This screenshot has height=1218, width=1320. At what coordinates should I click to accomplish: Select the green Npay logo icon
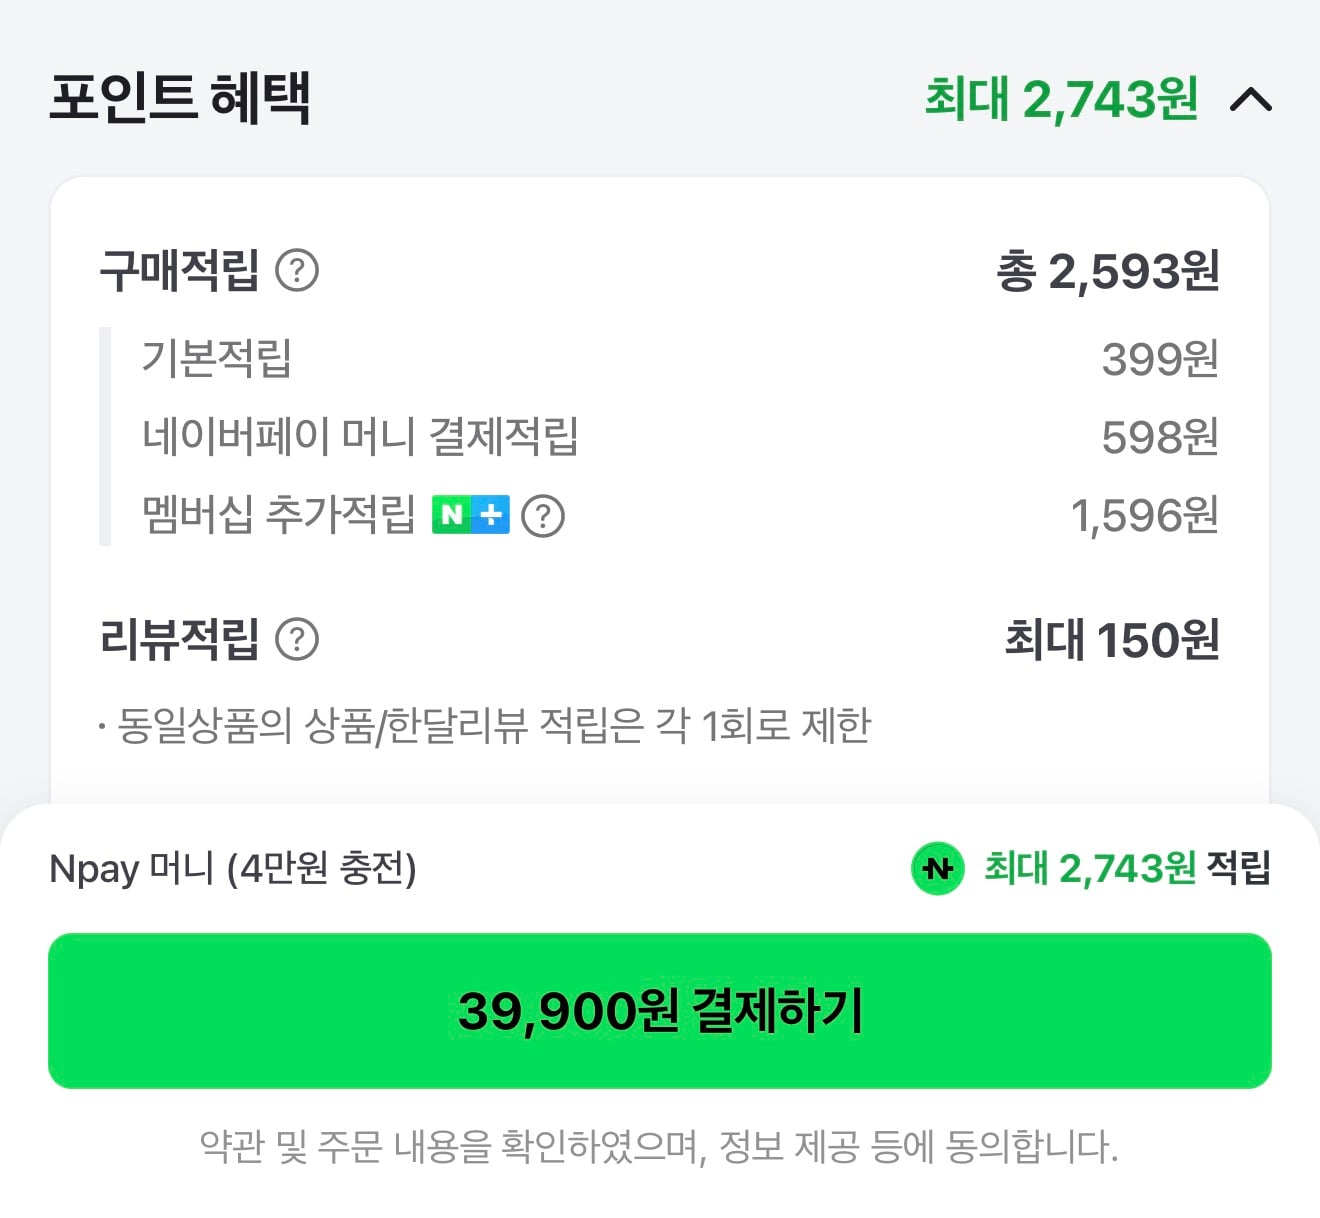[x=938, y=870]
